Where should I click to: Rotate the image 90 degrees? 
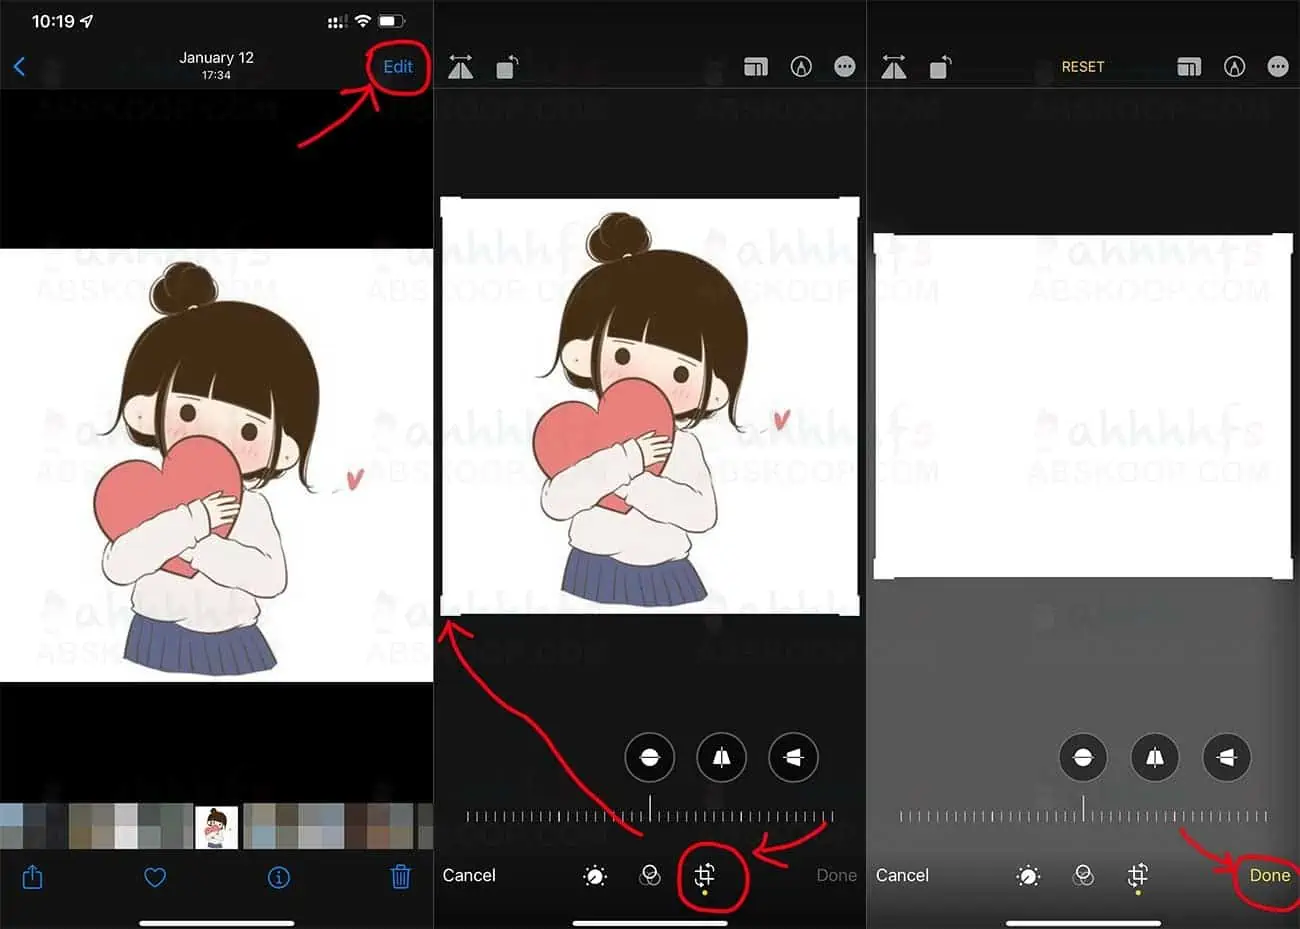click(507, 66)
